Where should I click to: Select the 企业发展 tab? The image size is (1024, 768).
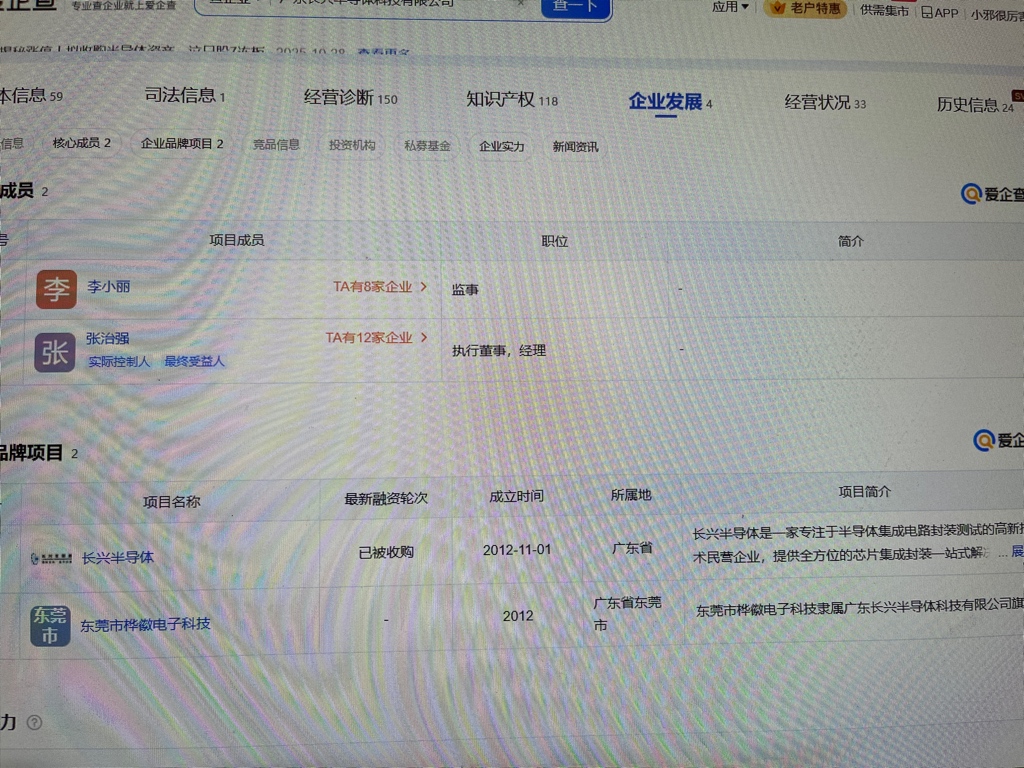pyautogui.click(x=670, y=102)
